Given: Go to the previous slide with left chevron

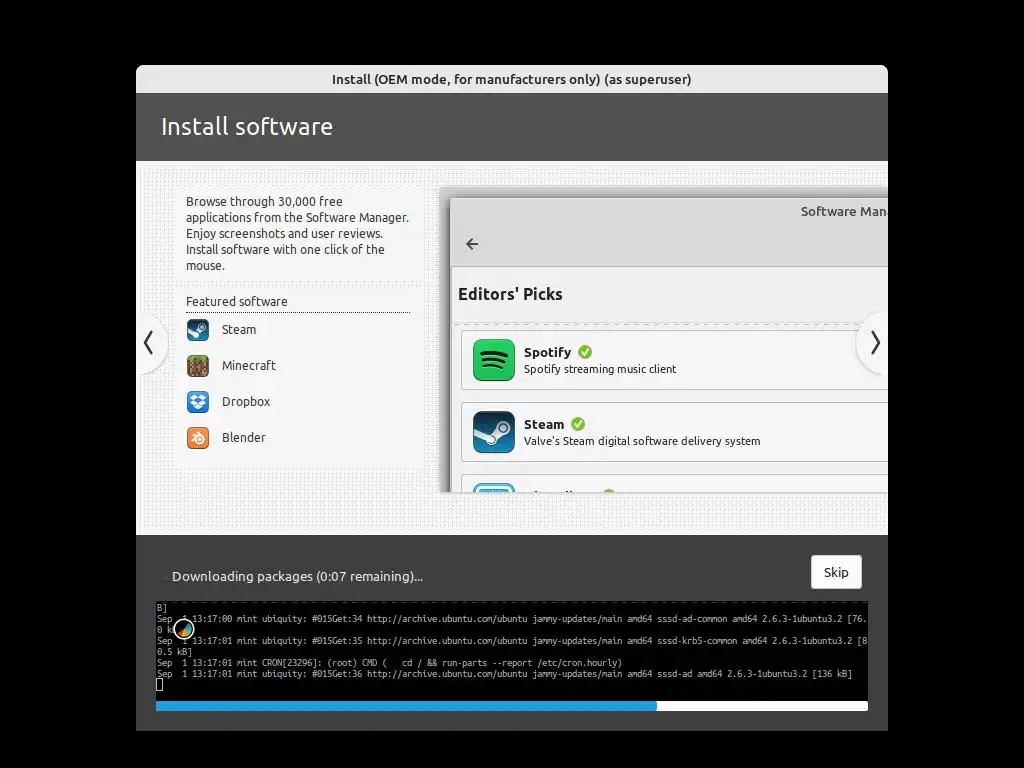Looking at the screenshot, I should click(x=150, y=342).
